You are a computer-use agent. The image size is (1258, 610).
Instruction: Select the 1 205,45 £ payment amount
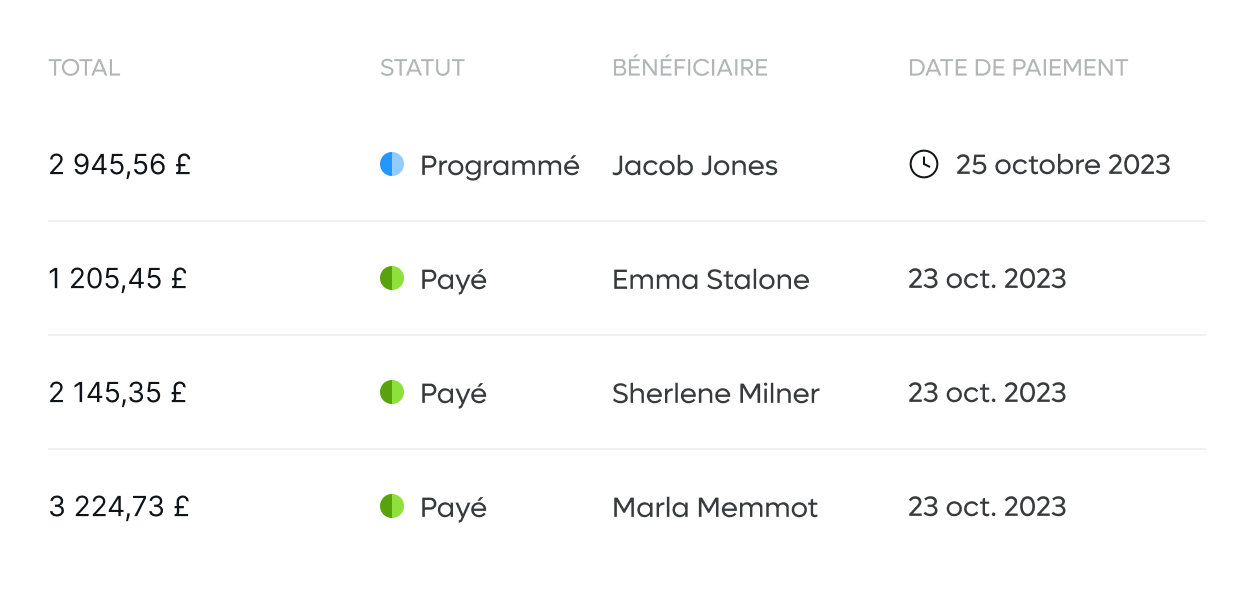(118, 279)
